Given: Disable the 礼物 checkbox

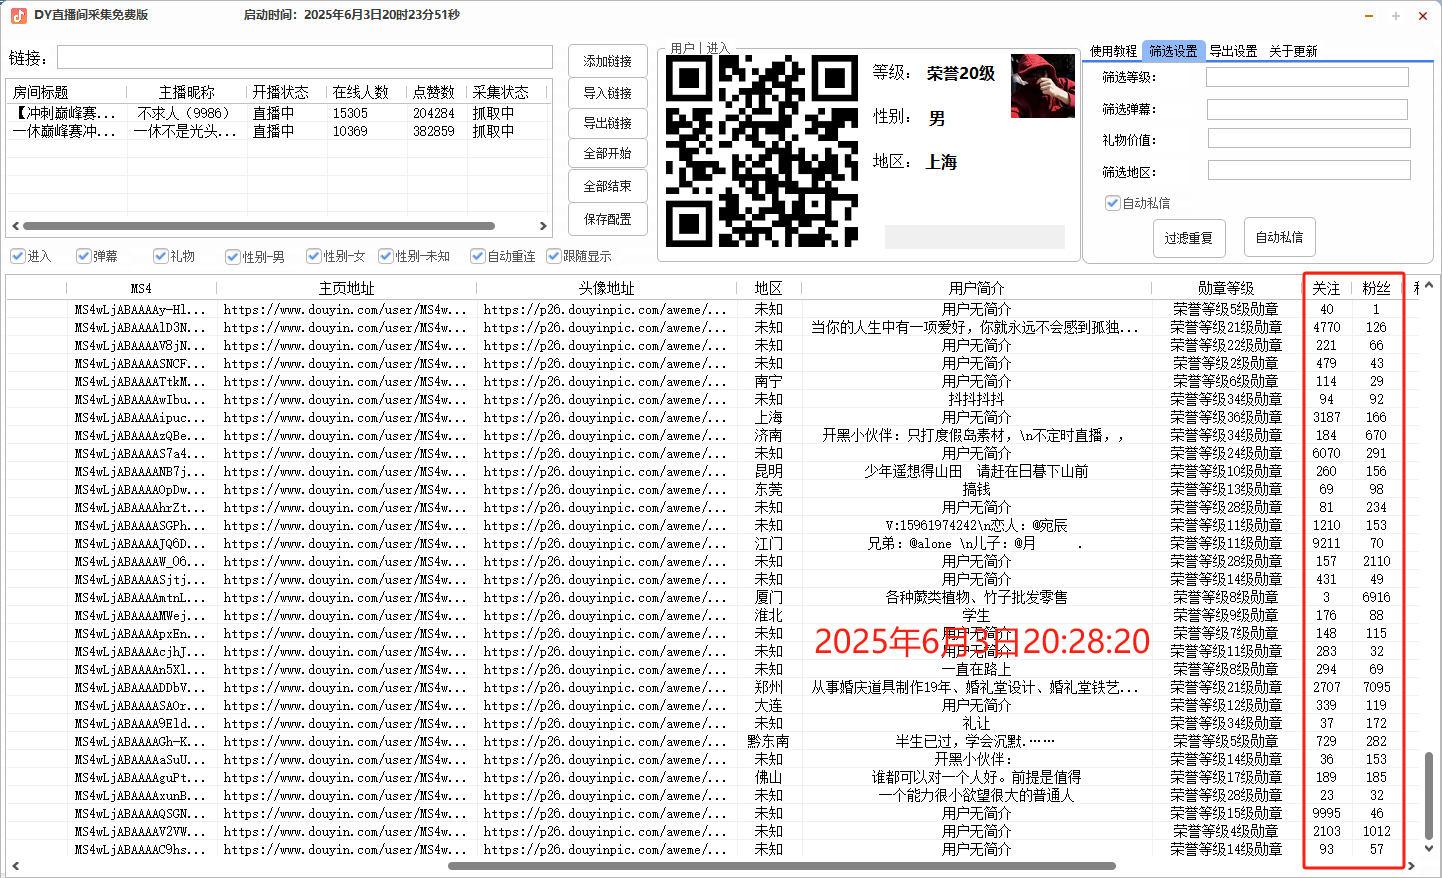Looking at the screenshot, I should tap(161, 256).
